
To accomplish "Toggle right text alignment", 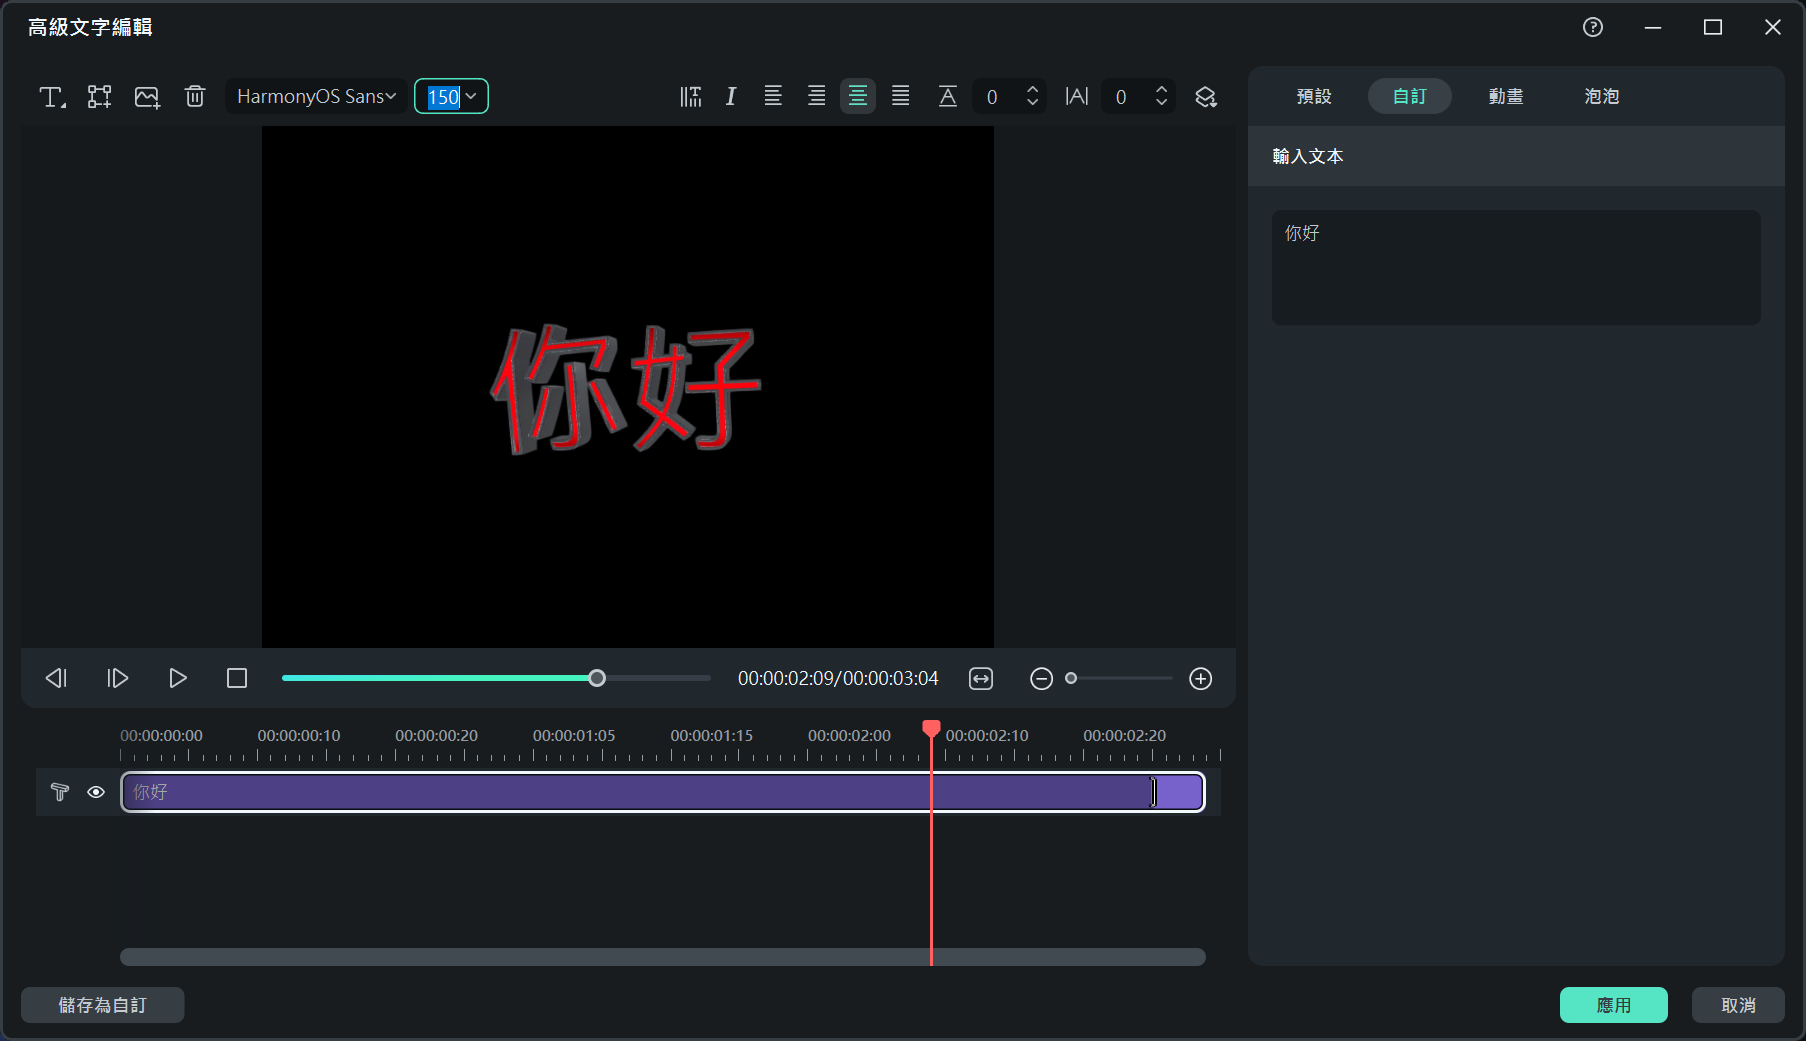I will tap(816, 97).
